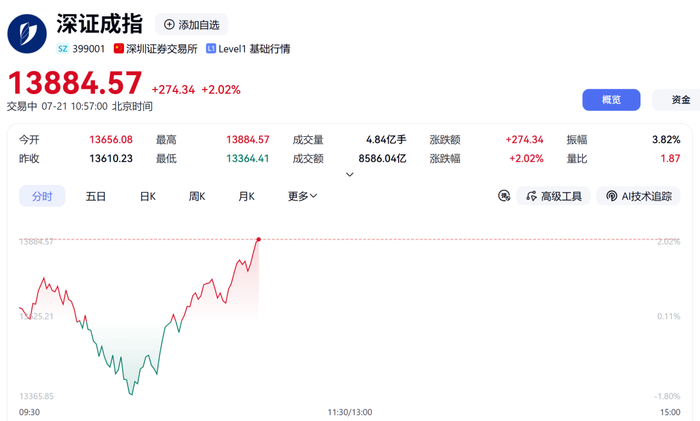Click the Shenzhen Component Index logo

[x=27, y=33]
